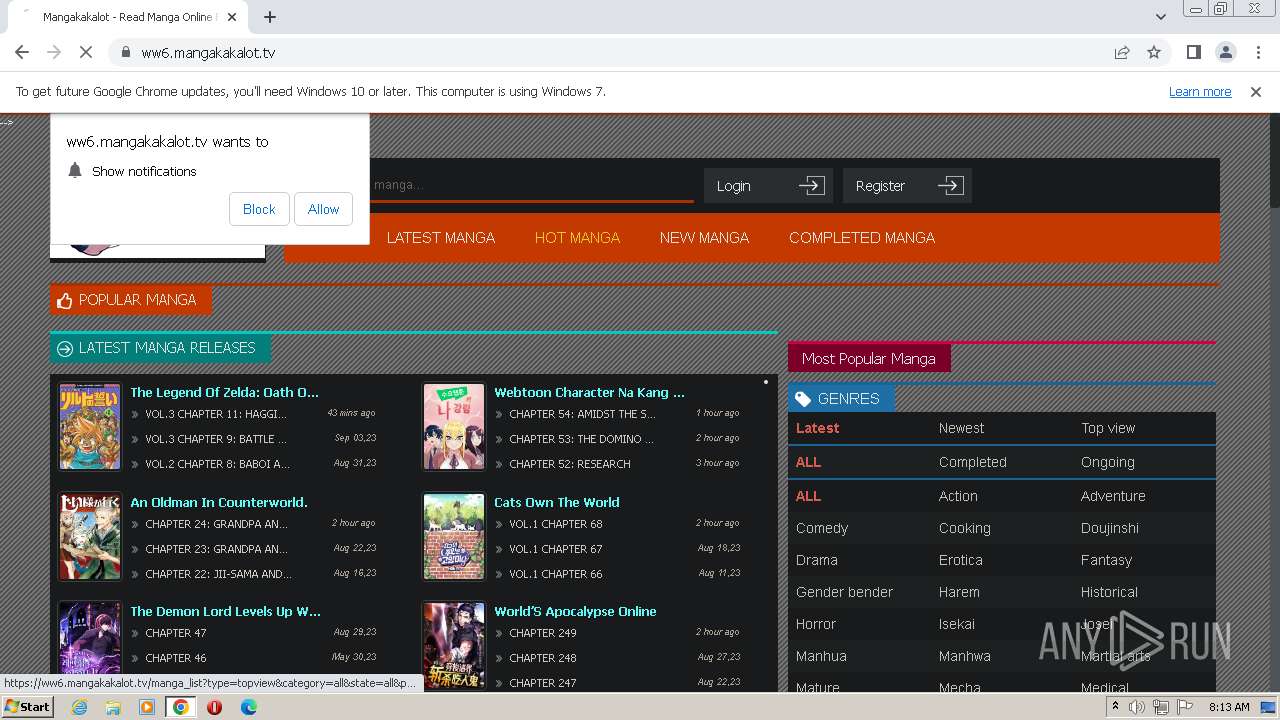Select the Comedy genre
Image resolution: width=1280 pixels, height=720 pixels.
coord(822,528)
